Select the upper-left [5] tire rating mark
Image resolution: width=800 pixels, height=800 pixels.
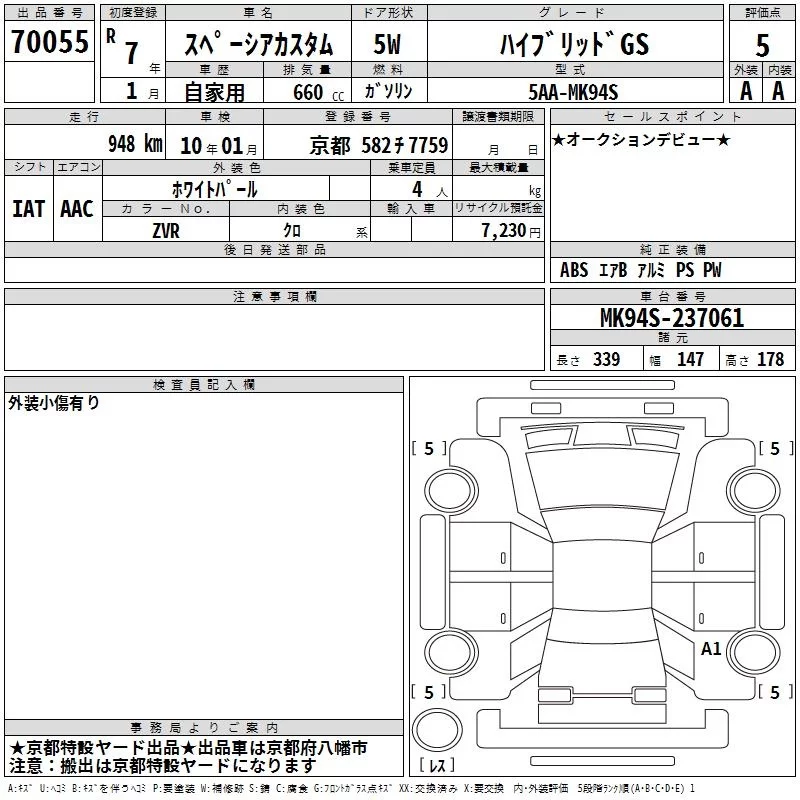[429, 449]
